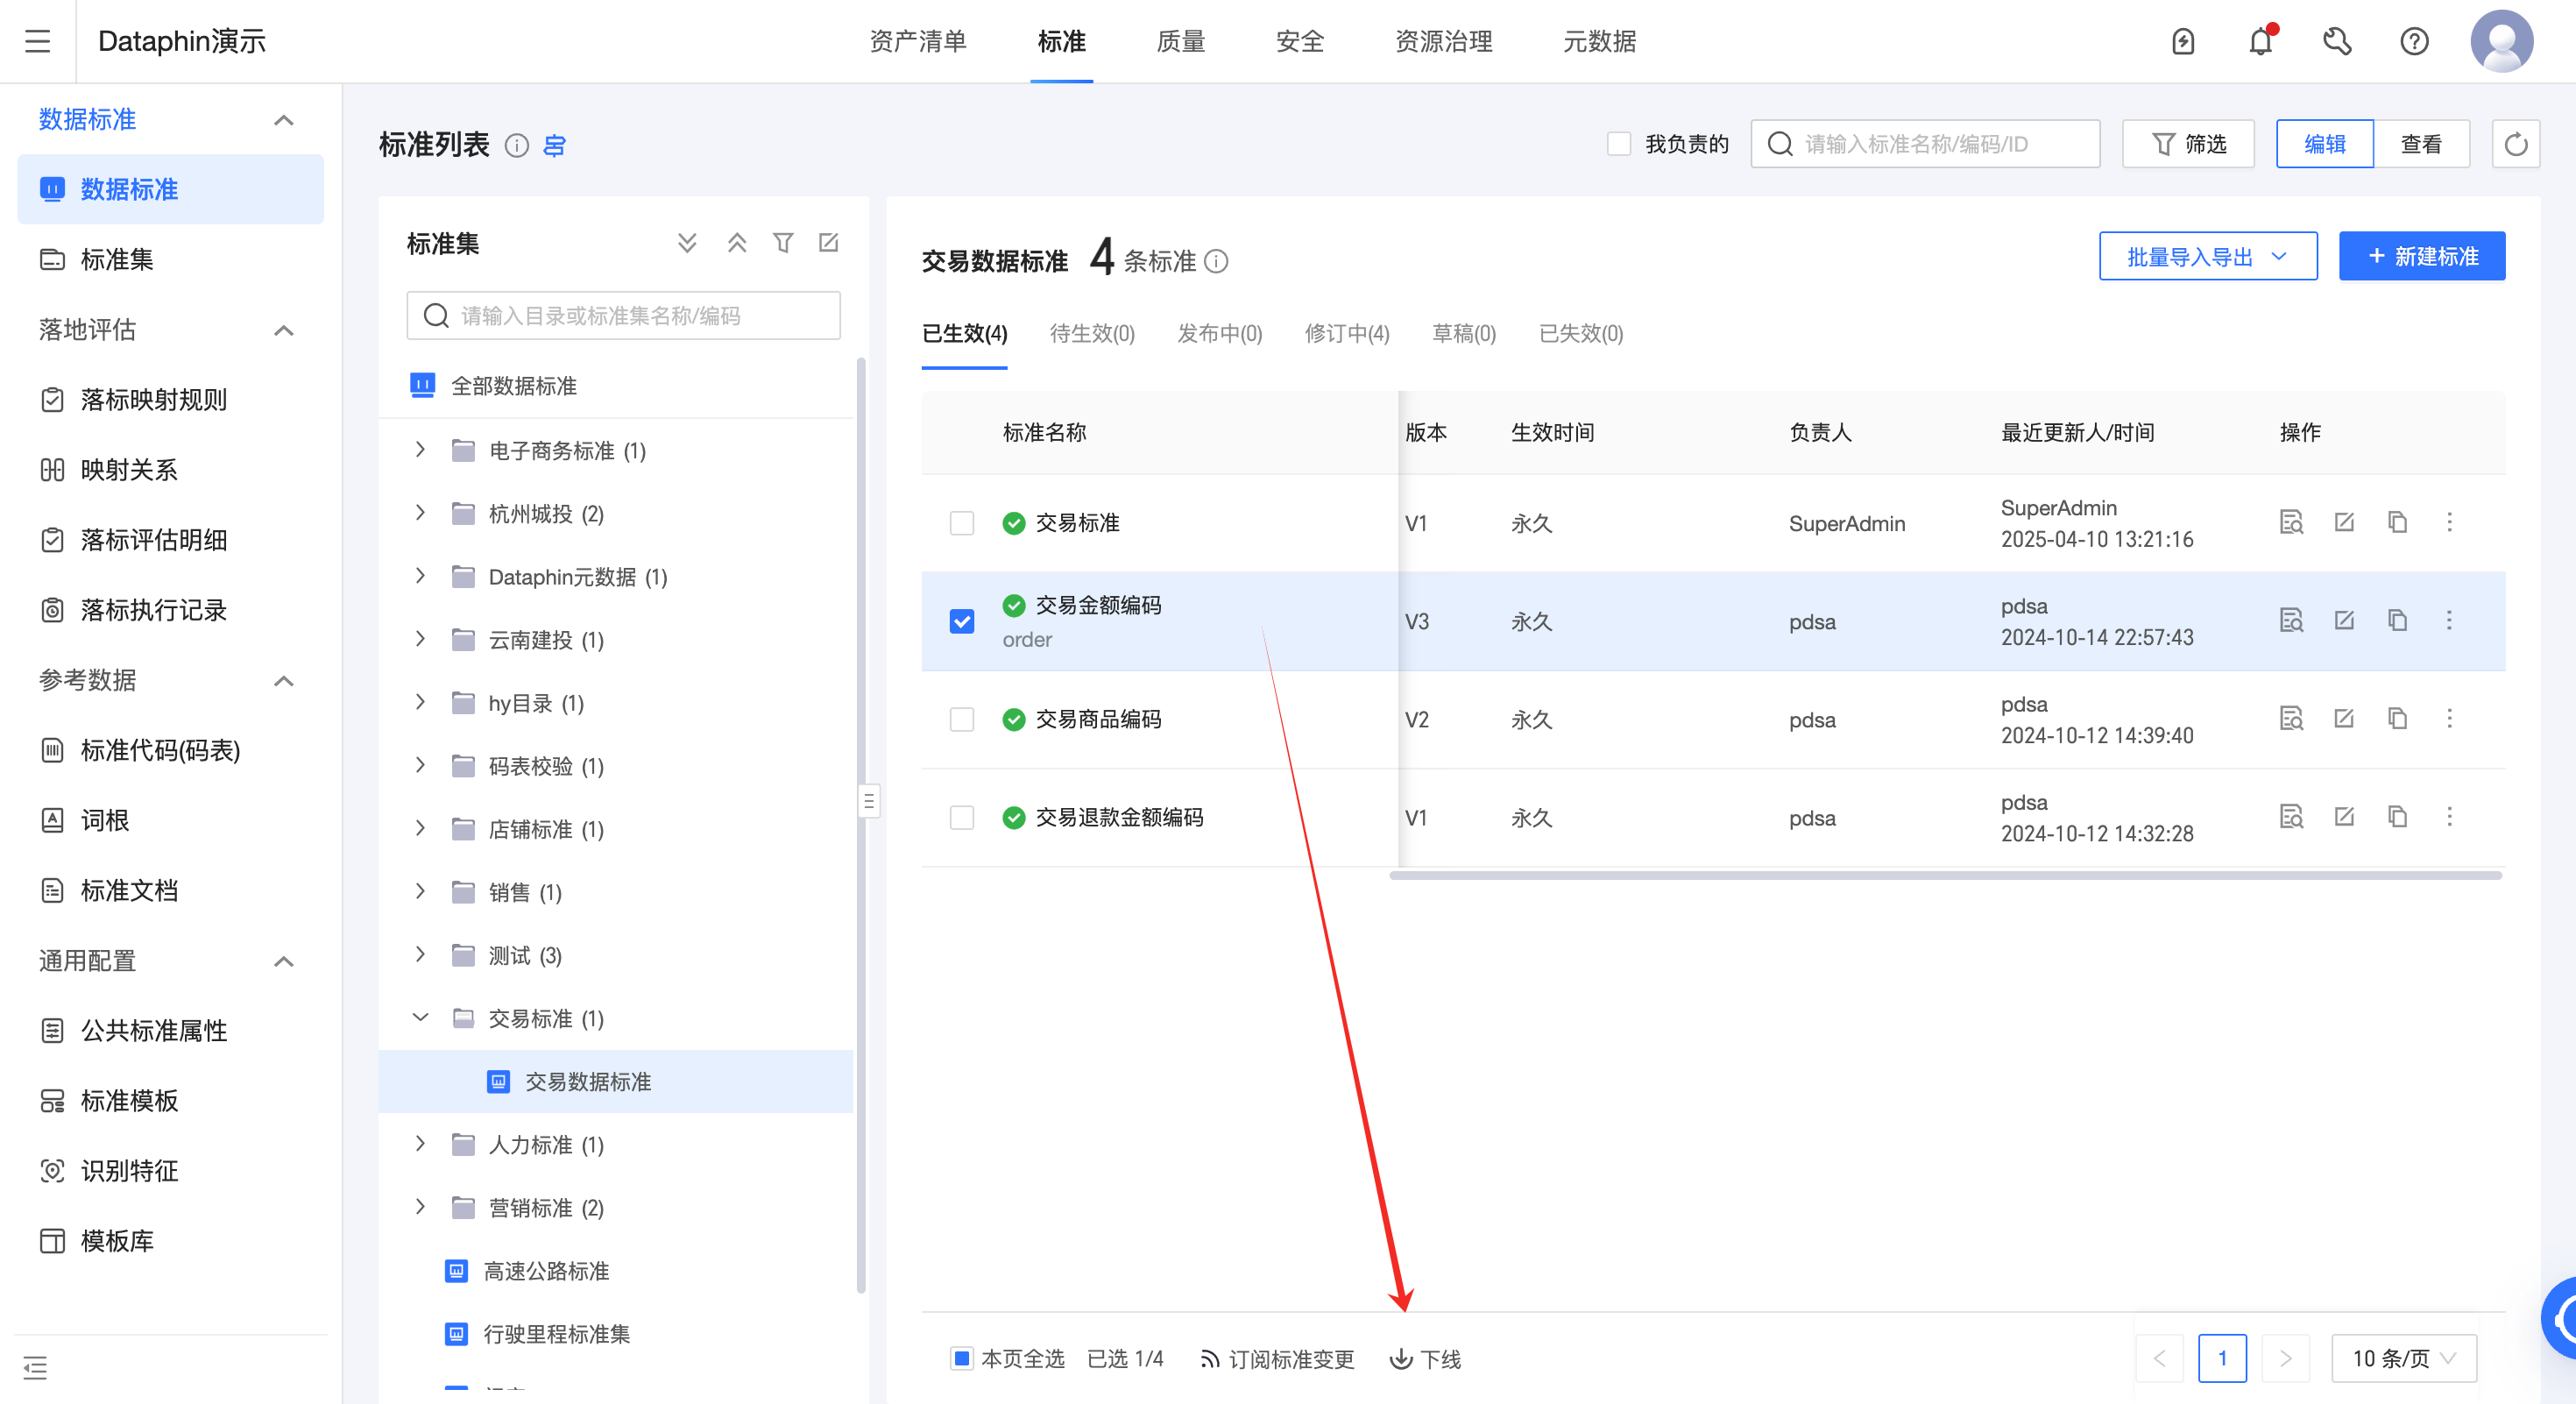Switch to the 质量 tab in top navigation
The image size is (2576, 1404).
pos(1180,41)
